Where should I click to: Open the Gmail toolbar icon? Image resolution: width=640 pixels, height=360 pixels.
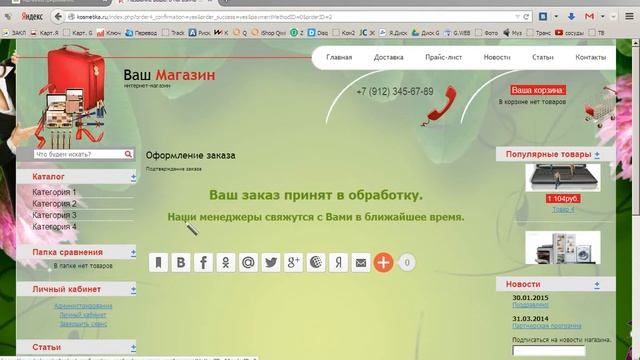click(x=589, y=16)
